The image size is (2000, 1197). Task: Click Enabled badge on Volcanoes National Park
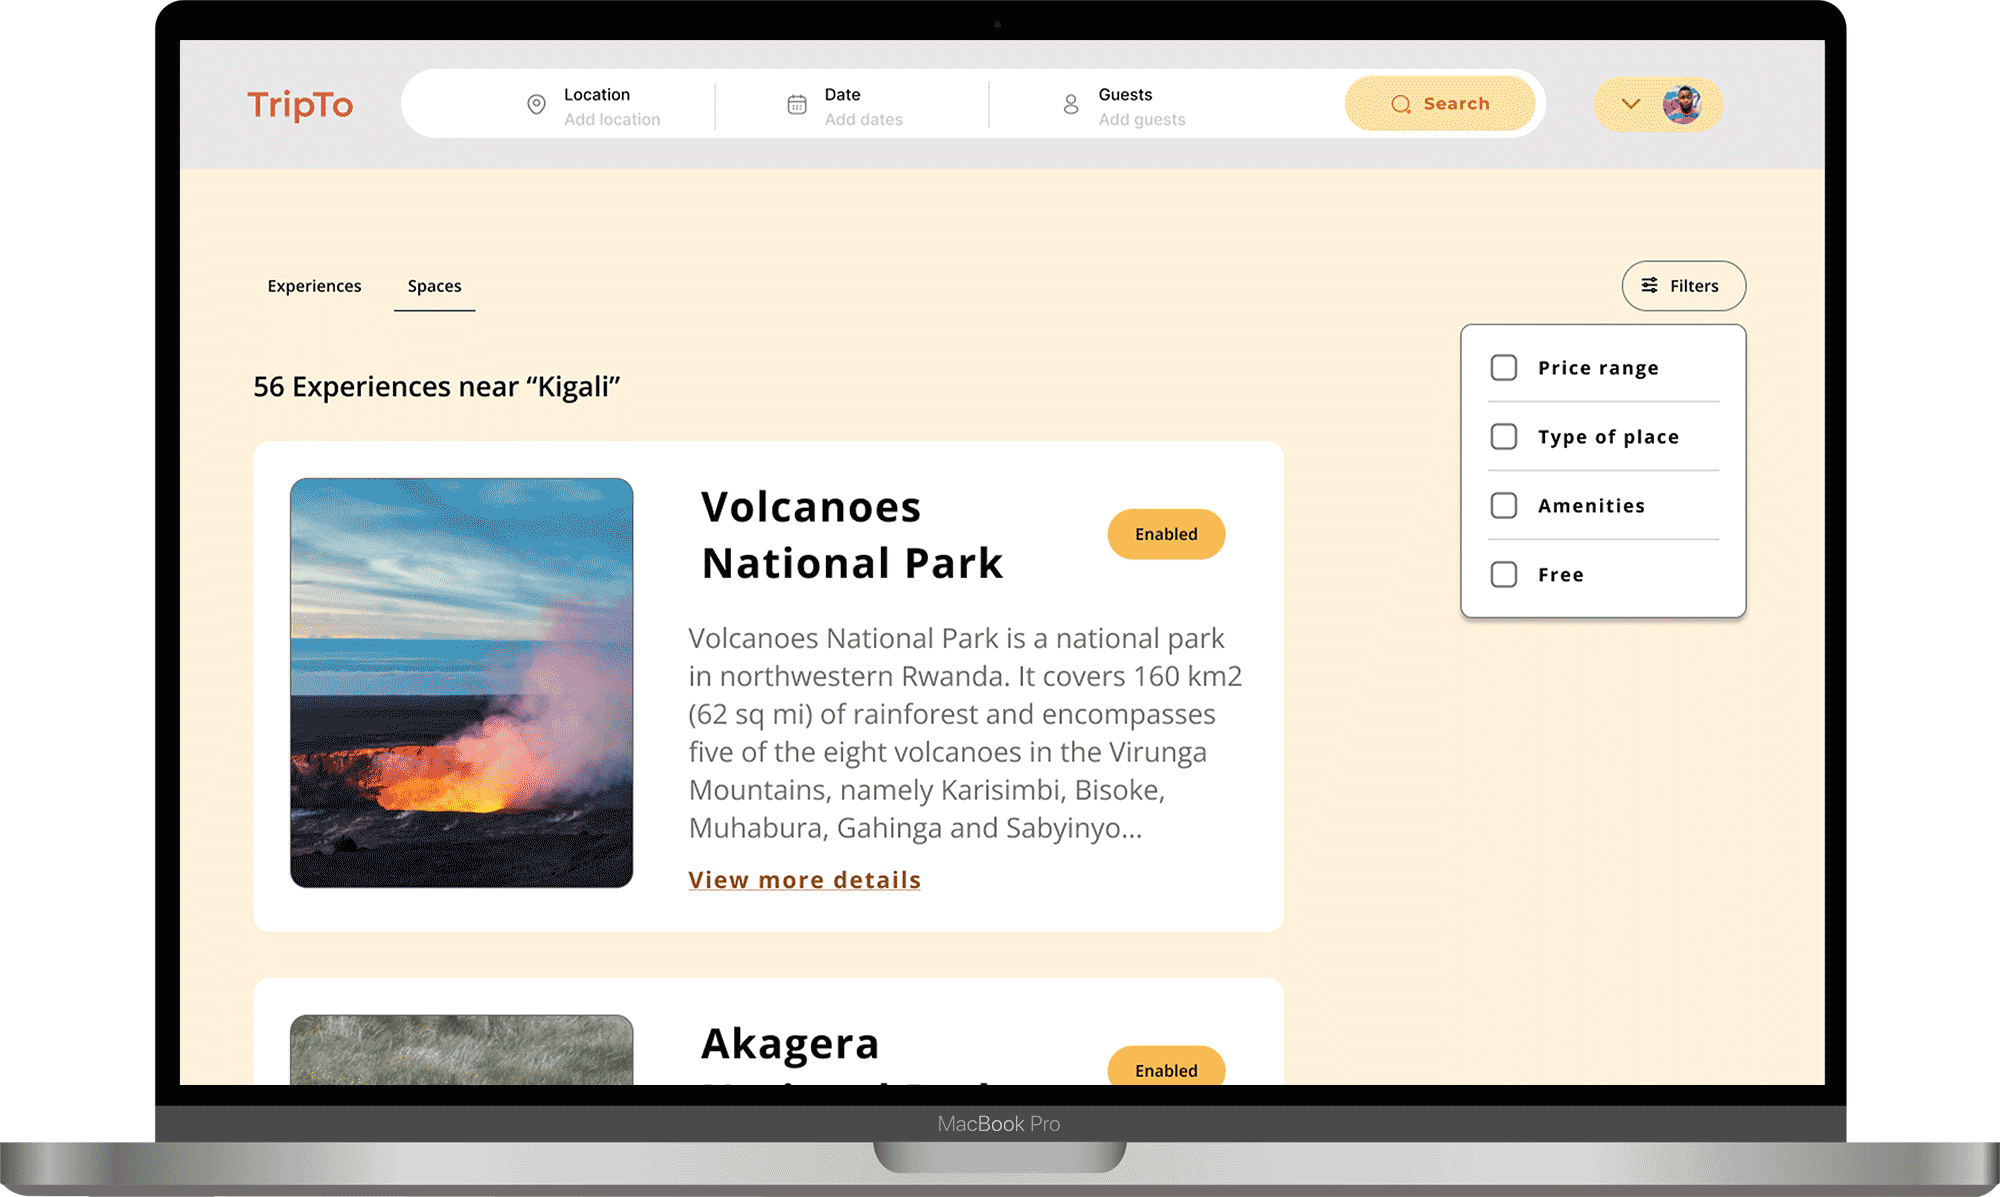[1166, 534]
